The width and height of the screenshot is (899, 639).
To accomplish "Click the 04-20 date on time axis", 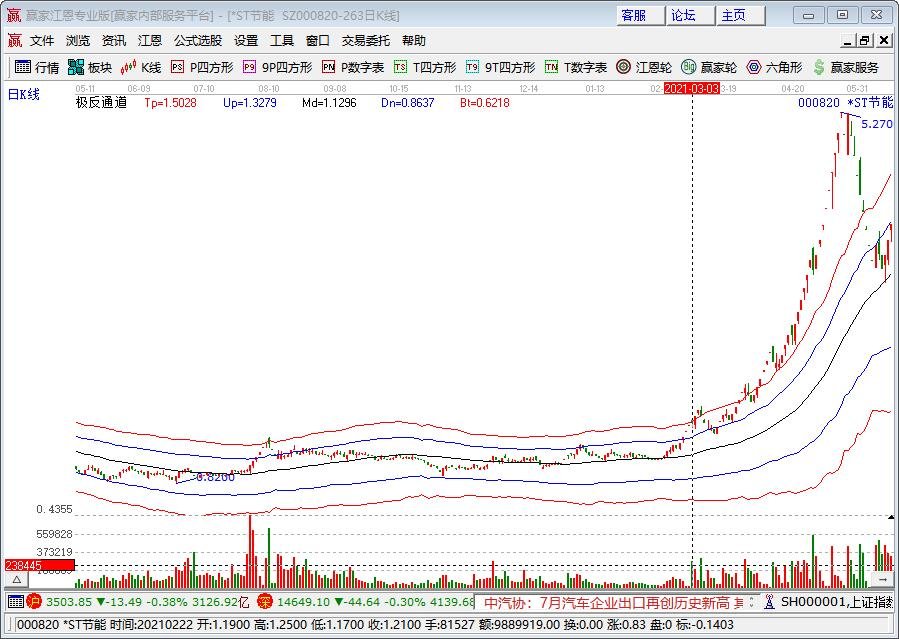I will click(793, 89).
